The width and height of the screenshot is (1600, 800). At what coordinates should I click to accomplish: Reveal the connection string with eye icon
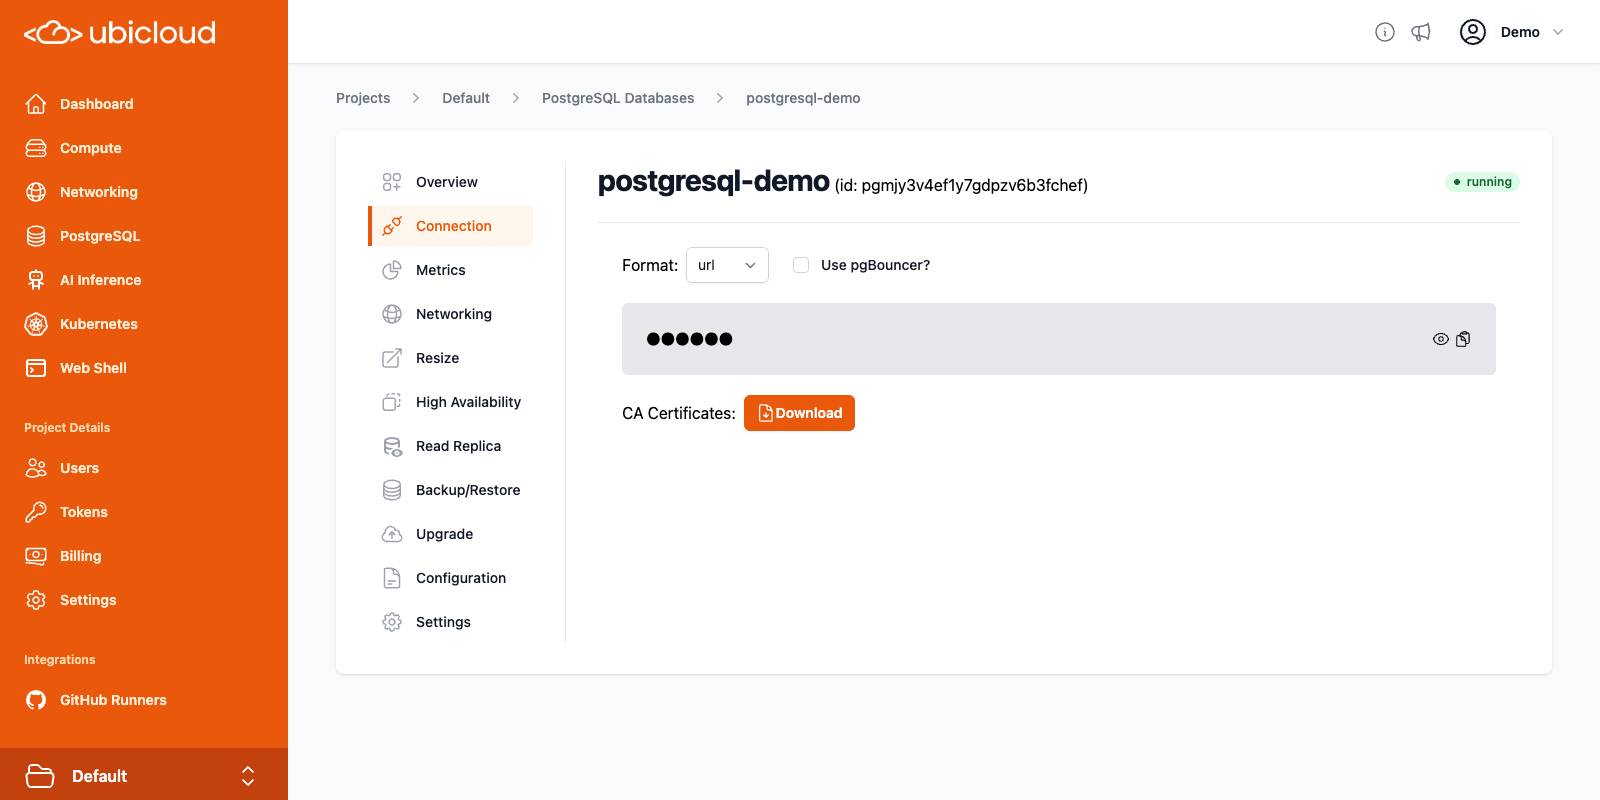coord(1441,339)
